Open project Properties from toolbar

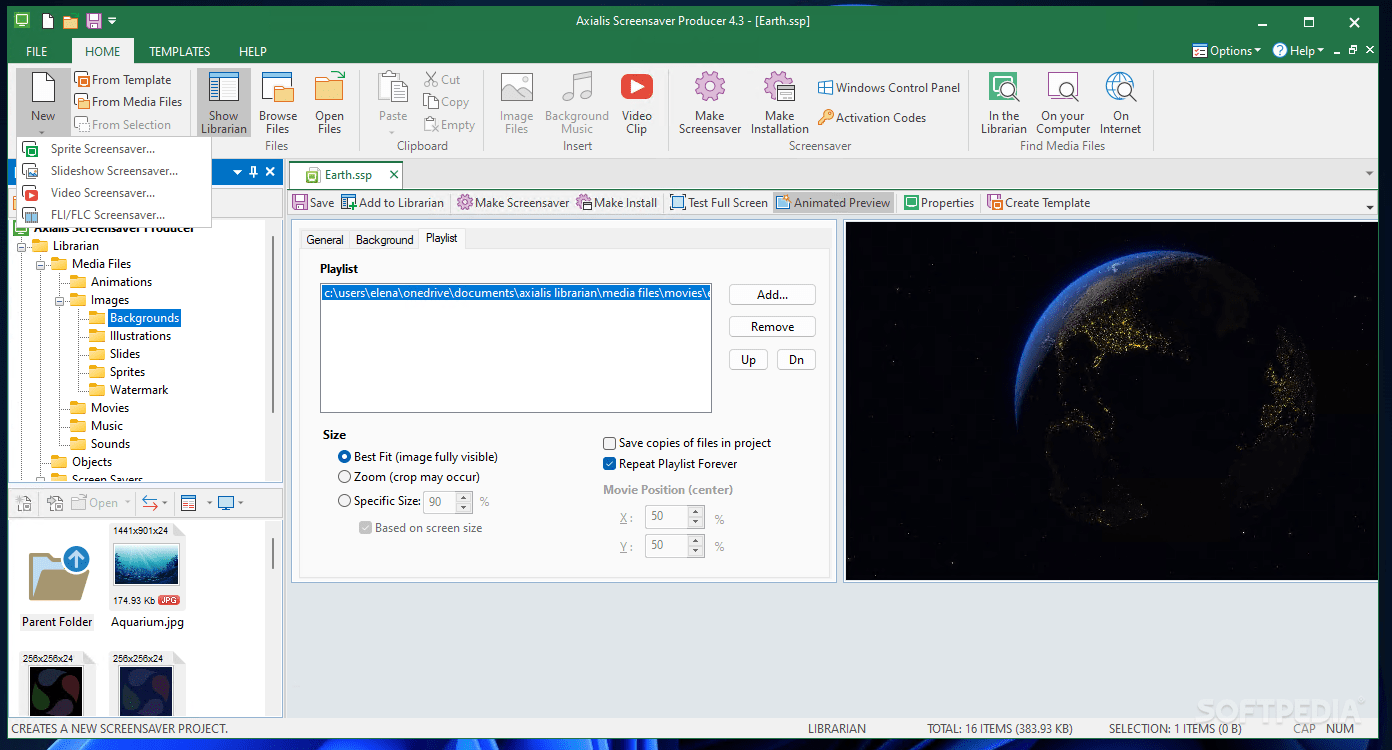[939, 203]
